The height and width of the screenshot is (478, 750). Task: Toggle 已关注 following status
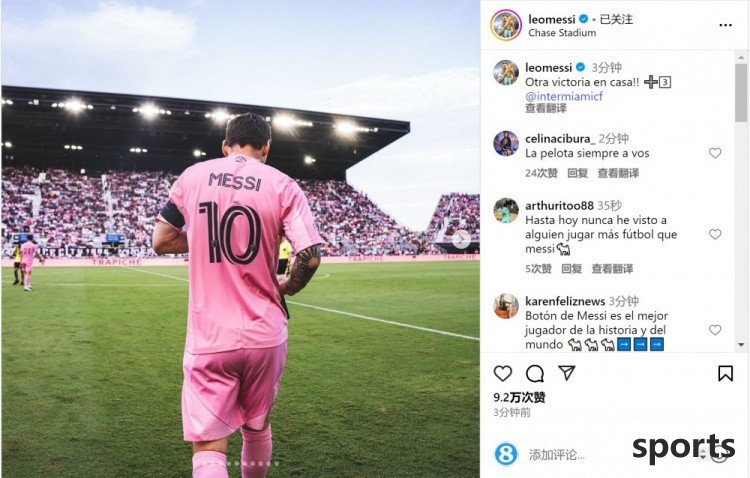pyautogui.click(x=616, y=19)
